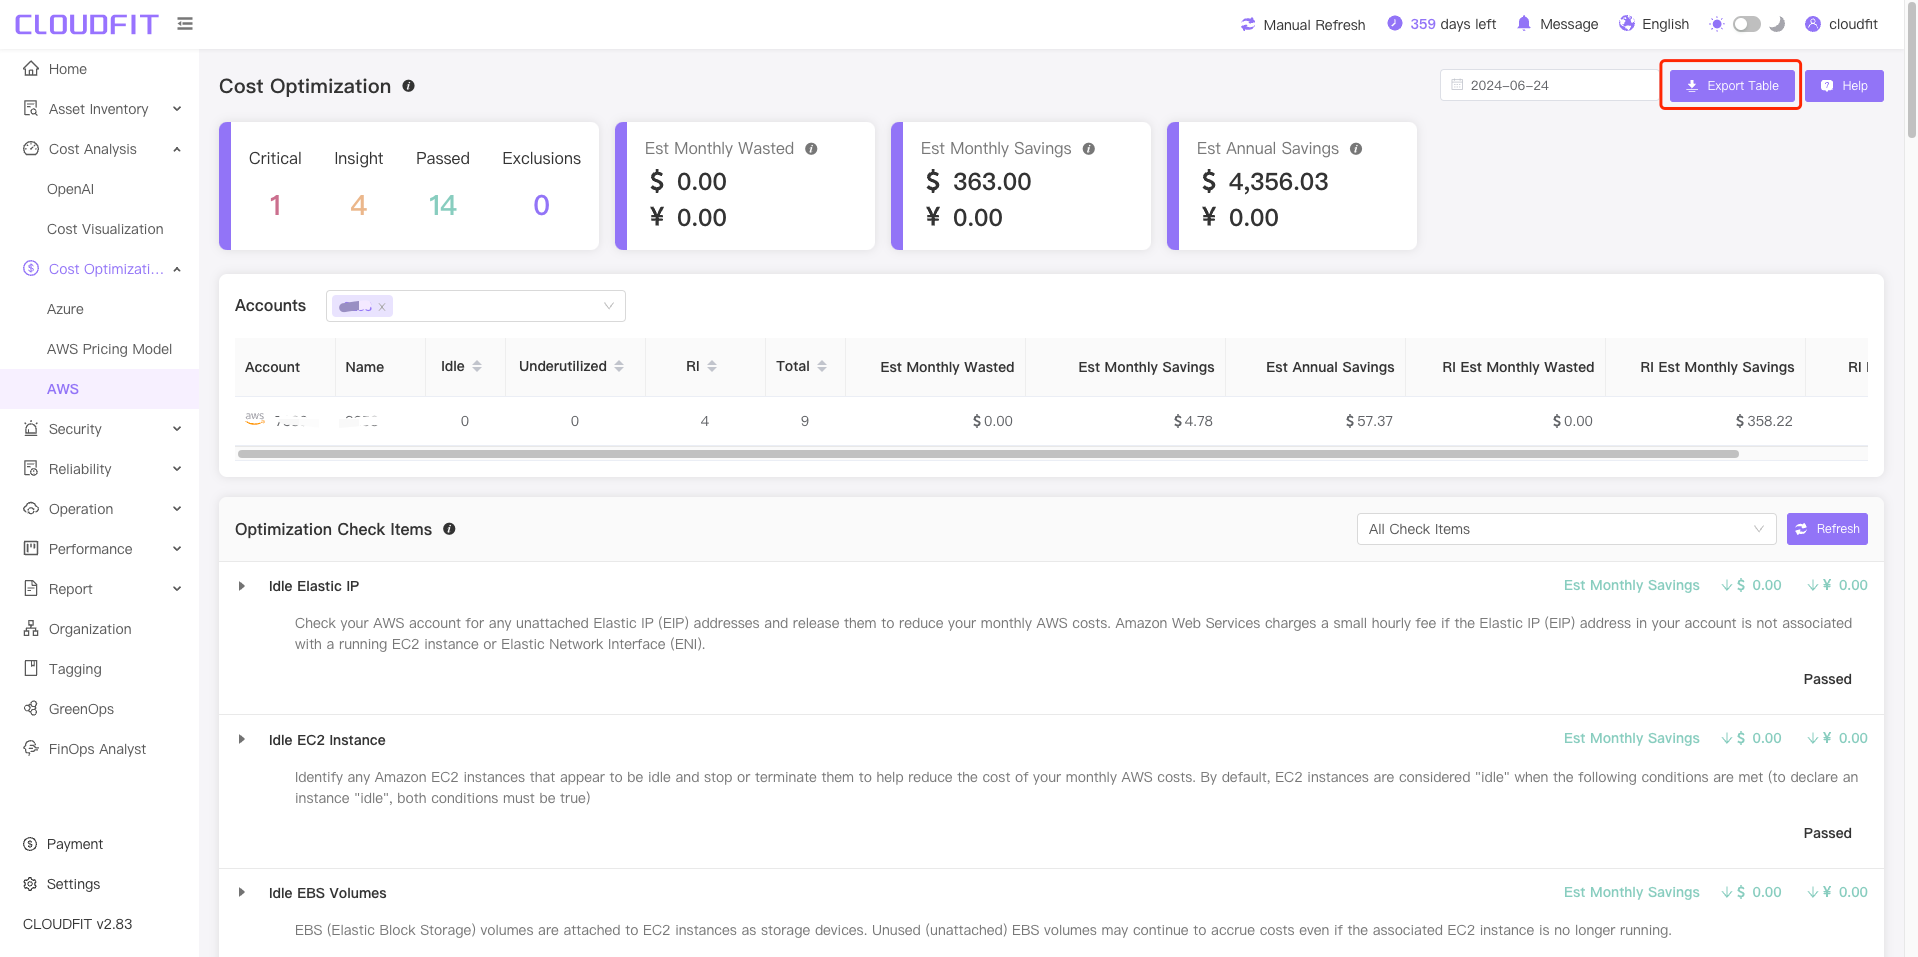Click the cloudfit user avatar icon

[x=1813, y=24]
